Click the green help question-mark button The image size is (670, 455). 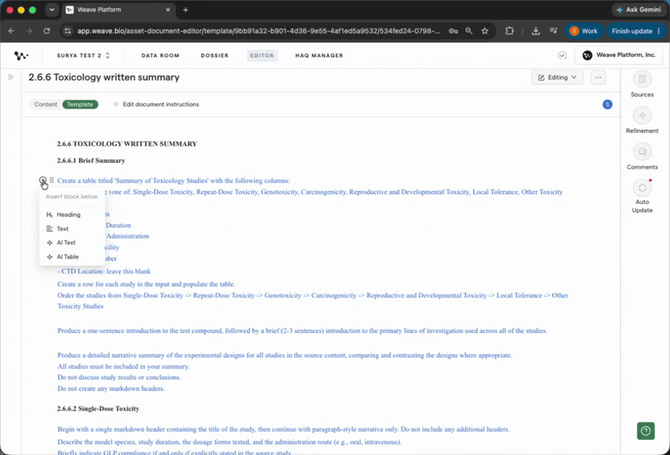point(646,431)
